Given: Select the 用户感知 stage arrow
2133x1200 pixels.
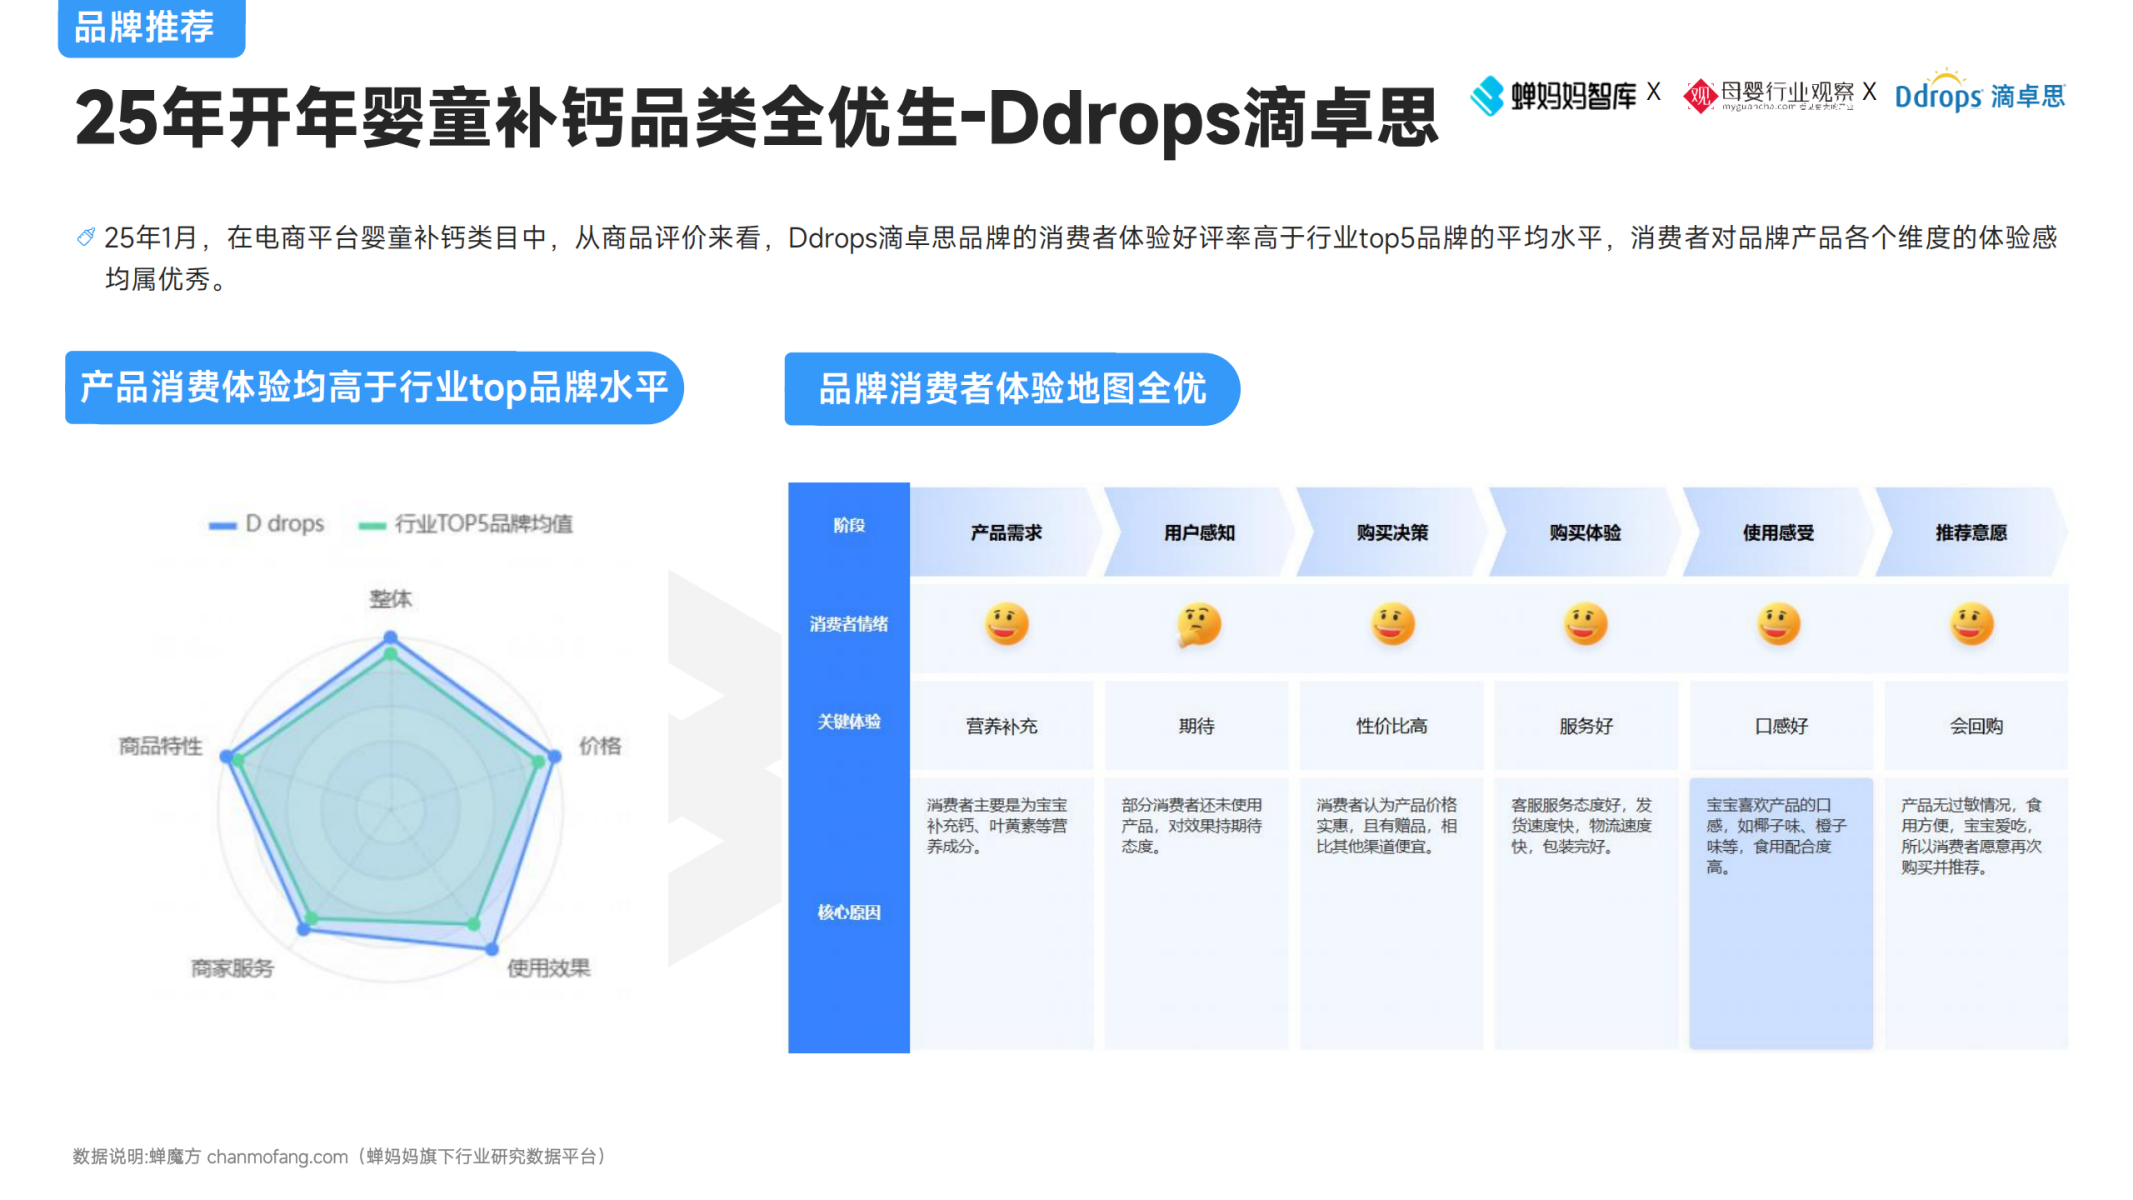Looking at the screenshot, I should [1199, 532].
